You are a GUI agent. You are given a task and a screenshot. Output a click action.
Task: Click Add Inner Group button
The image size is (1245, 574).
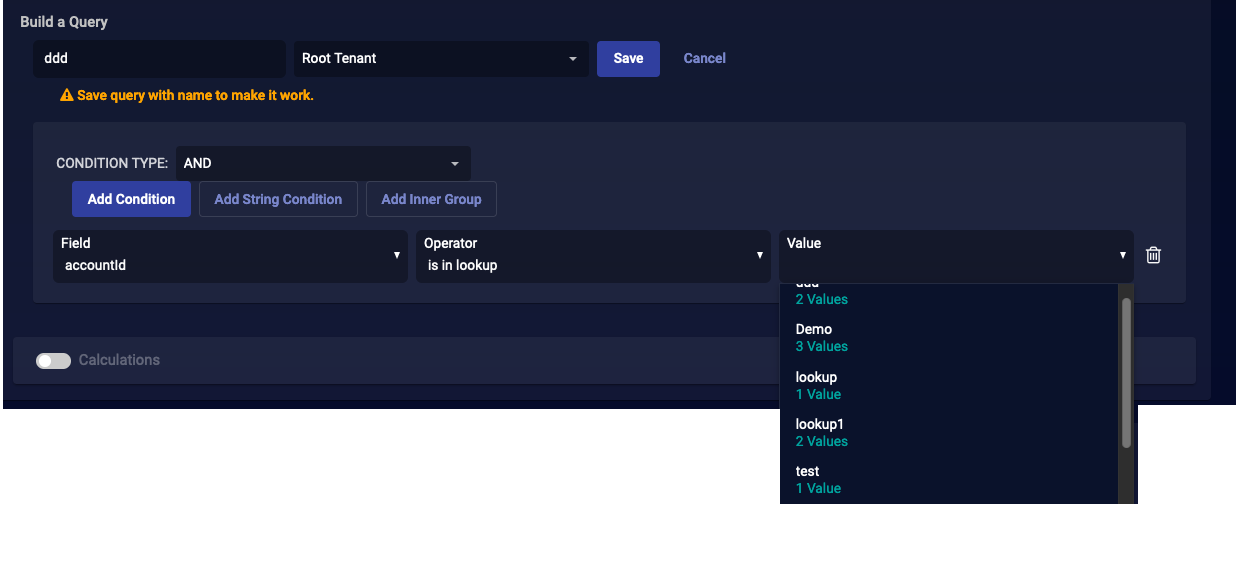[431, 199]
